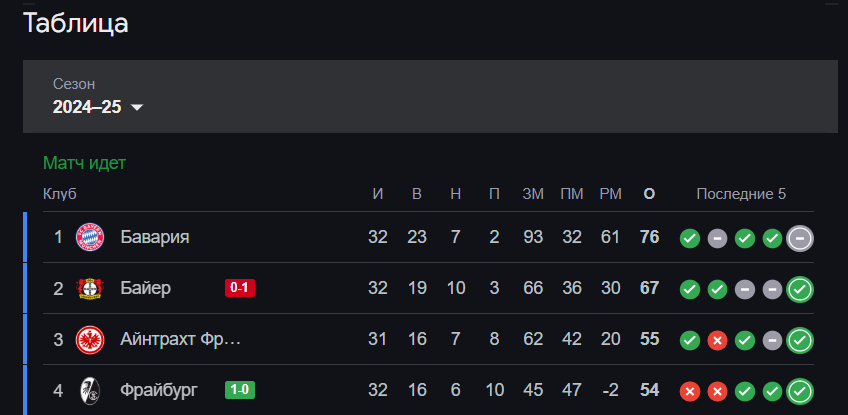Open the Байер team link
Viewport: 848px width, 415px height.
[146, 289]
